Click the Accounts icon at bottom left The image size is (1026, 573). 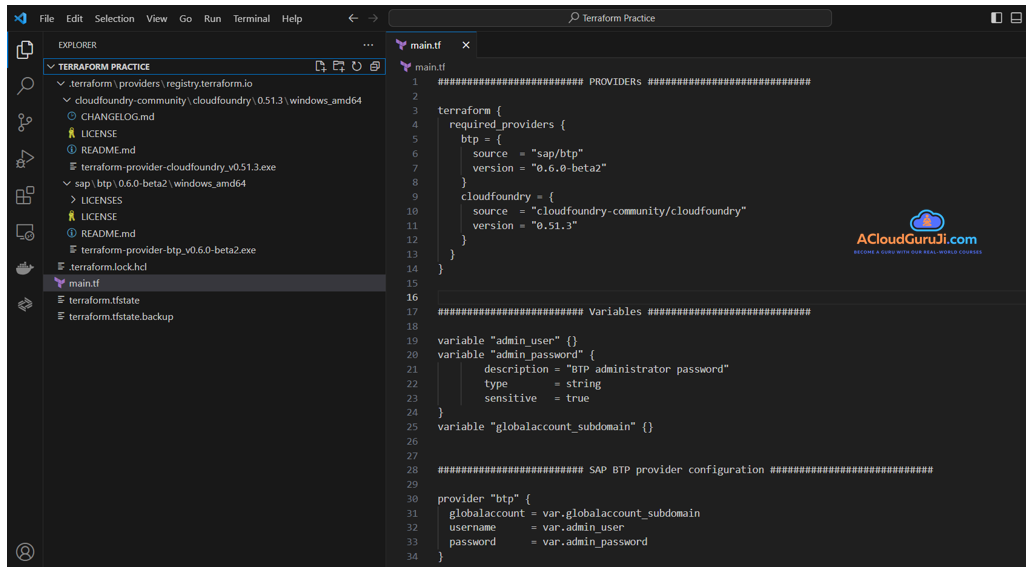click(25, 551)
